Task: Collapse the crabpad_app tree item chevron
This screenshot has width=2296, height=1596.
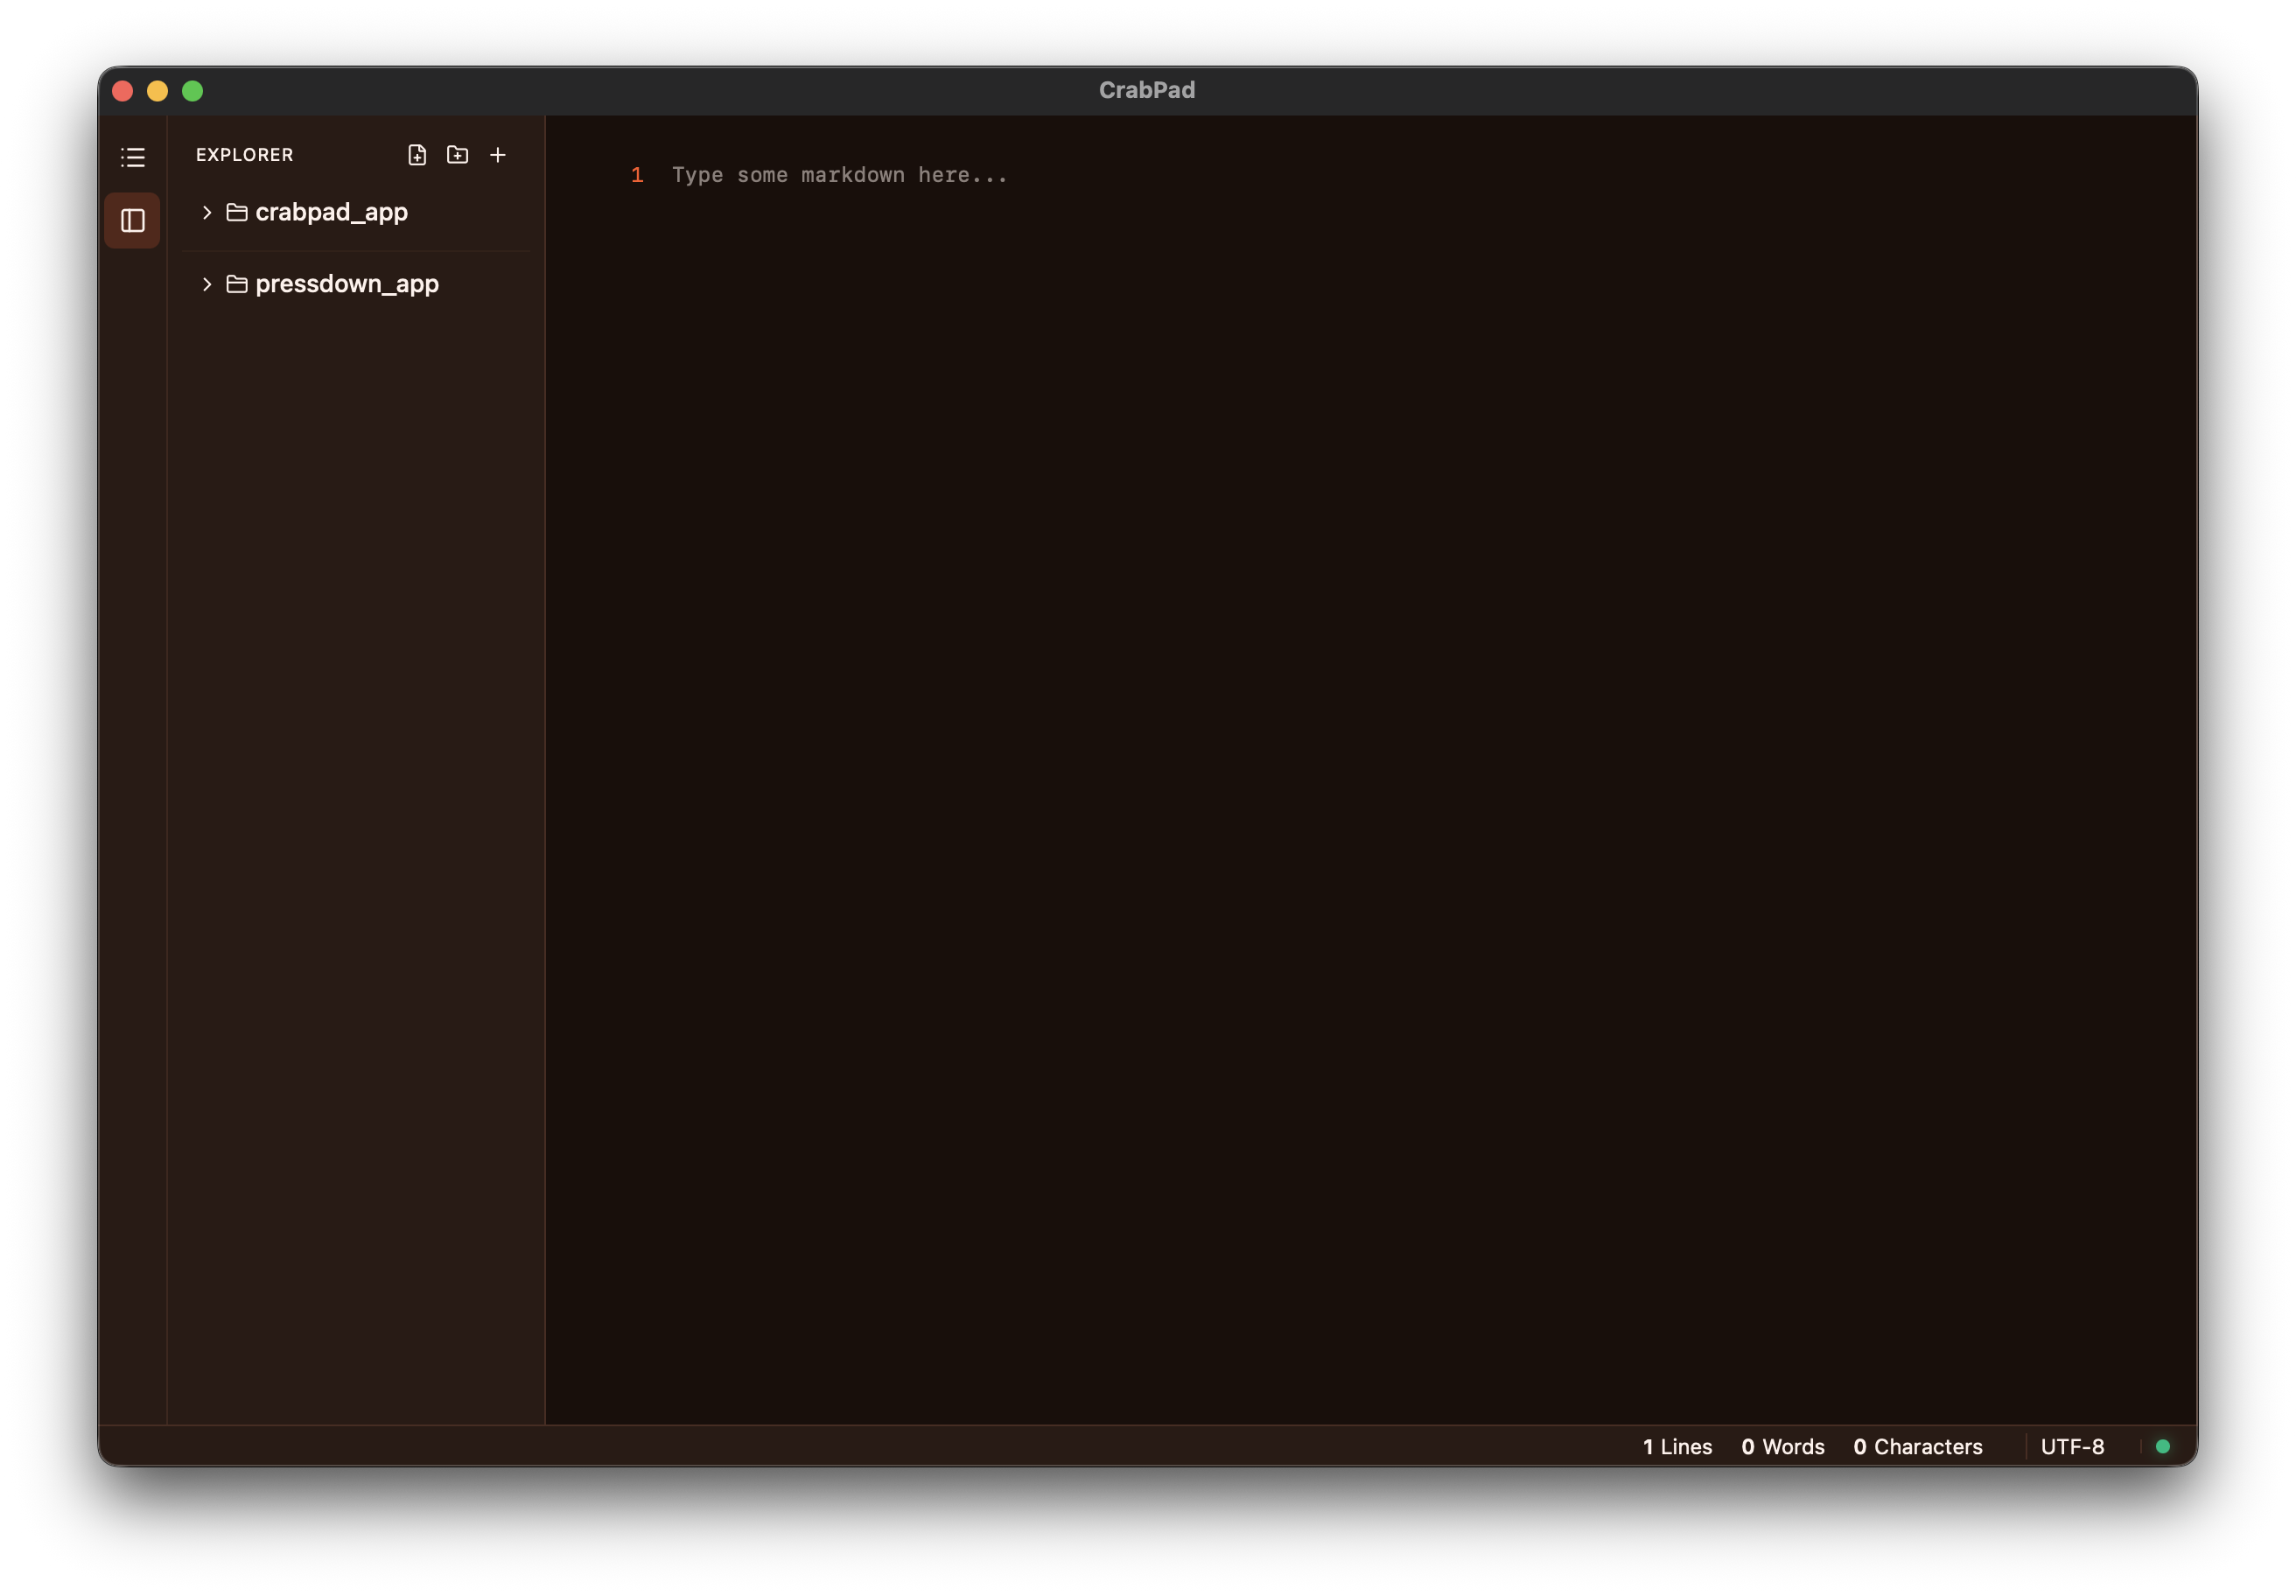Action: [x=207, y=212]
